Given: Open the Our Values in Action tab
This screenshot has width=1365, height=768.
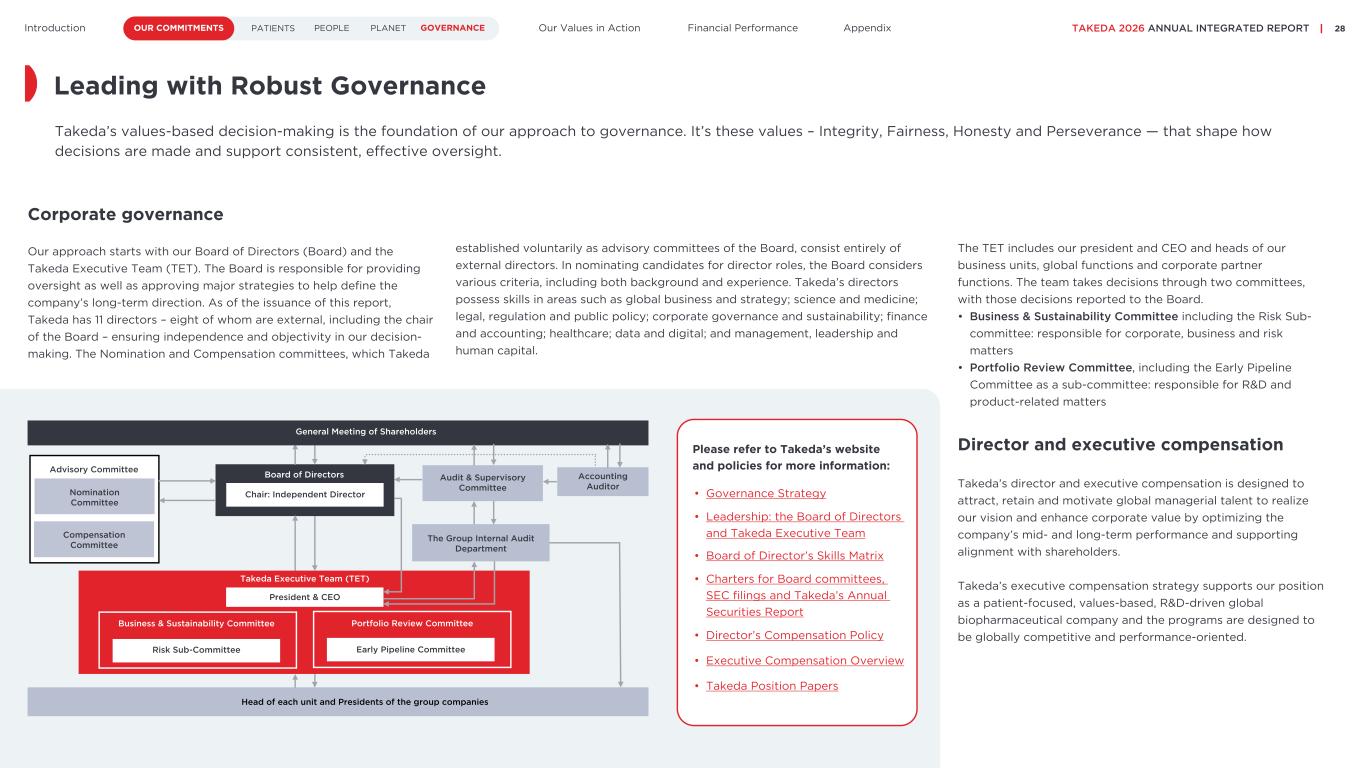Looking at the screenshot, I should [589, 28].
